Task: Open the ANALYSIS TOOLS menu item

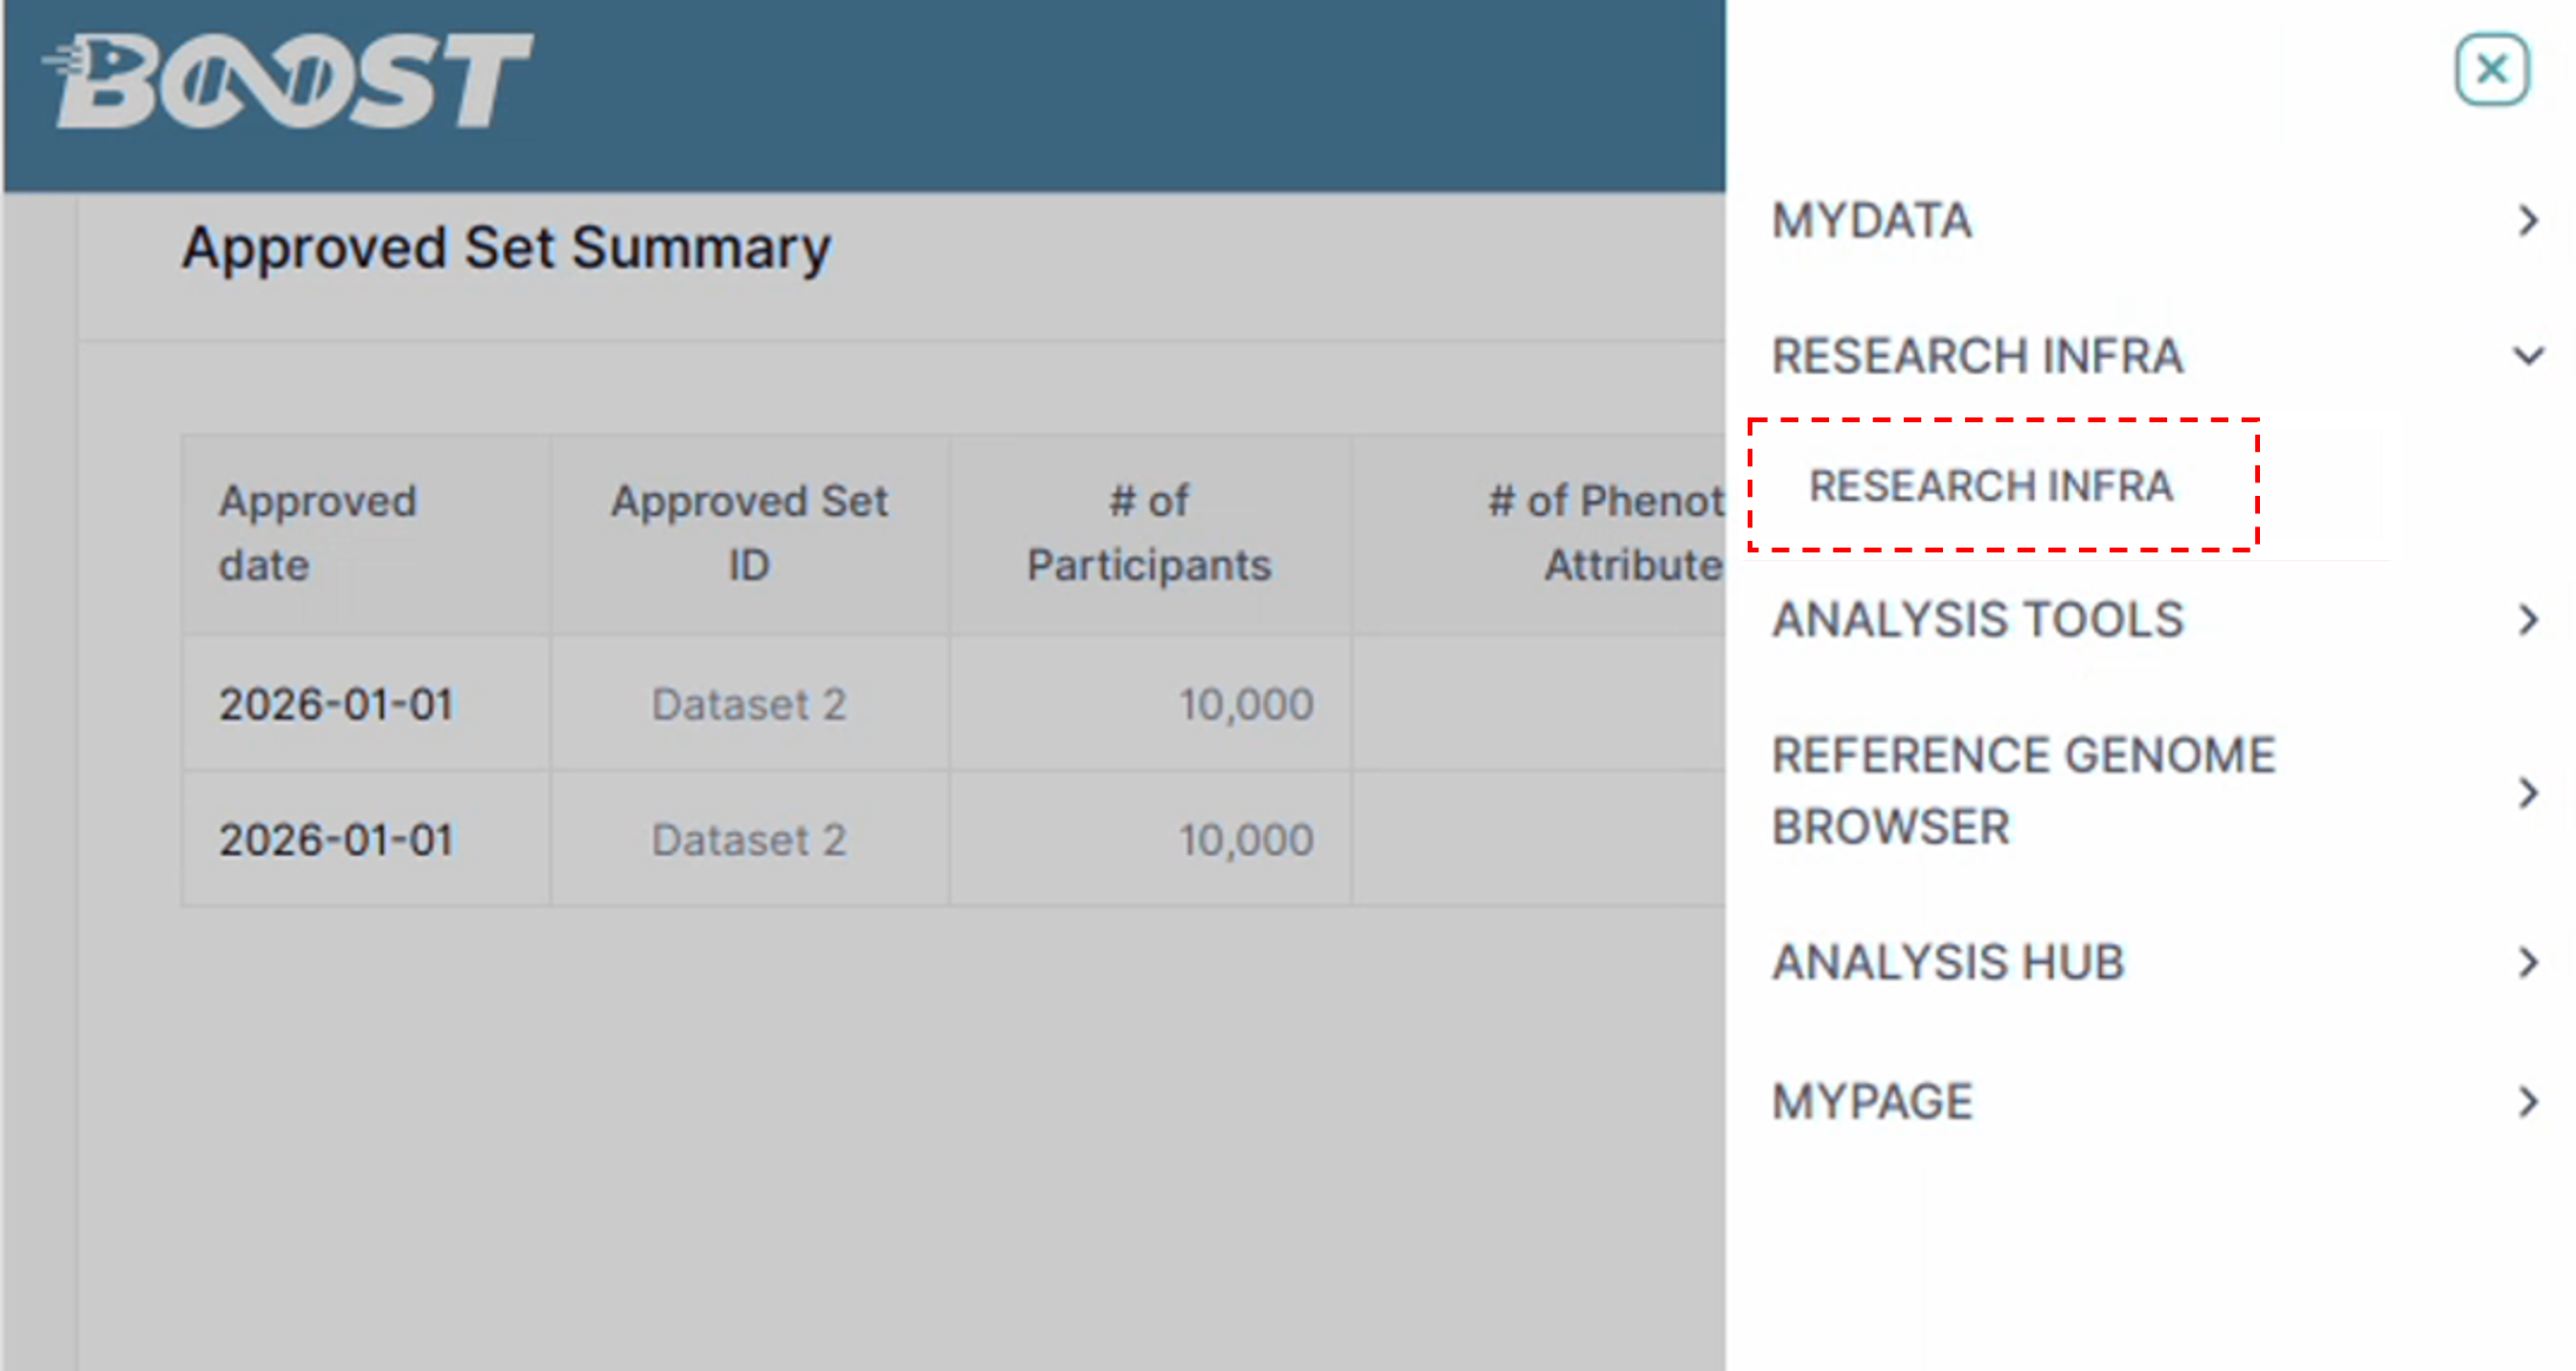Action: 1978,620
